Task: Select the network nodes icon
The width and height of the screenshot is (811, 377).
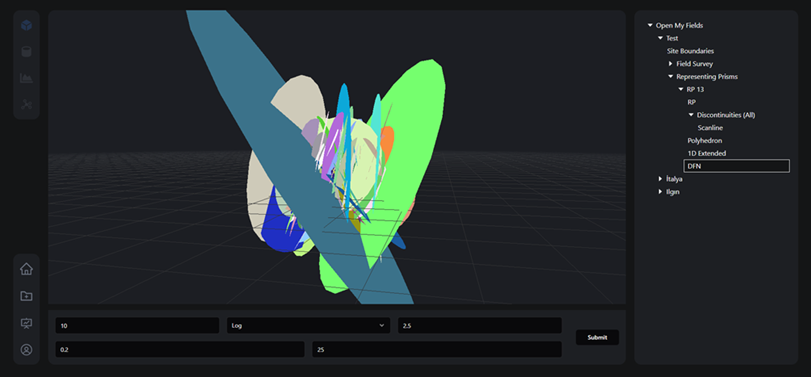Action: tap(26, 104)
